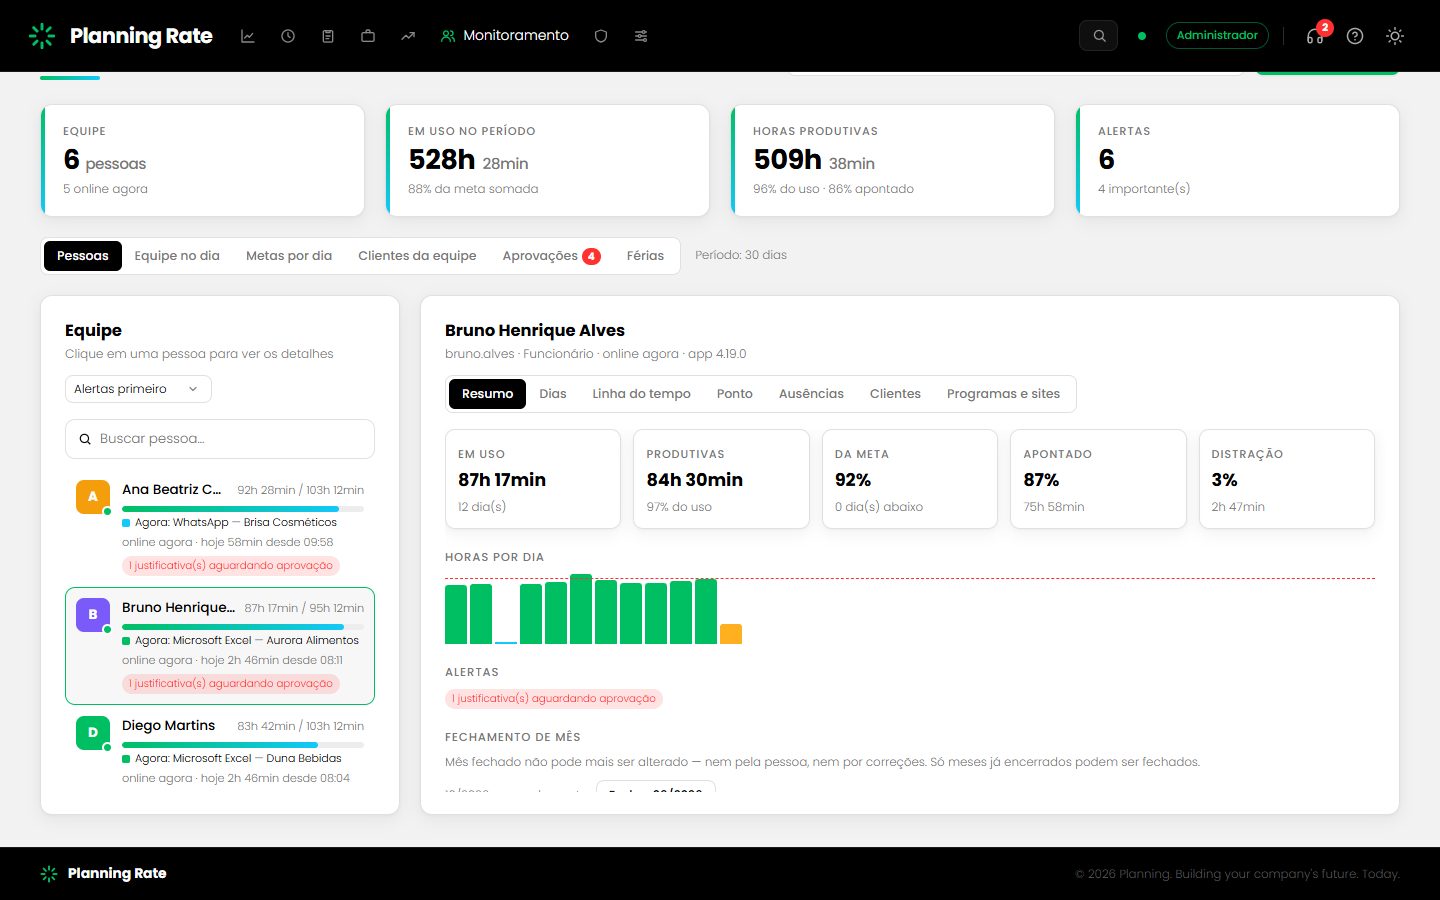The width and height of the screenshot is (1440, 900).
Task: Click the ALERTAS summary card showing 6
Action: (1237, 160)
